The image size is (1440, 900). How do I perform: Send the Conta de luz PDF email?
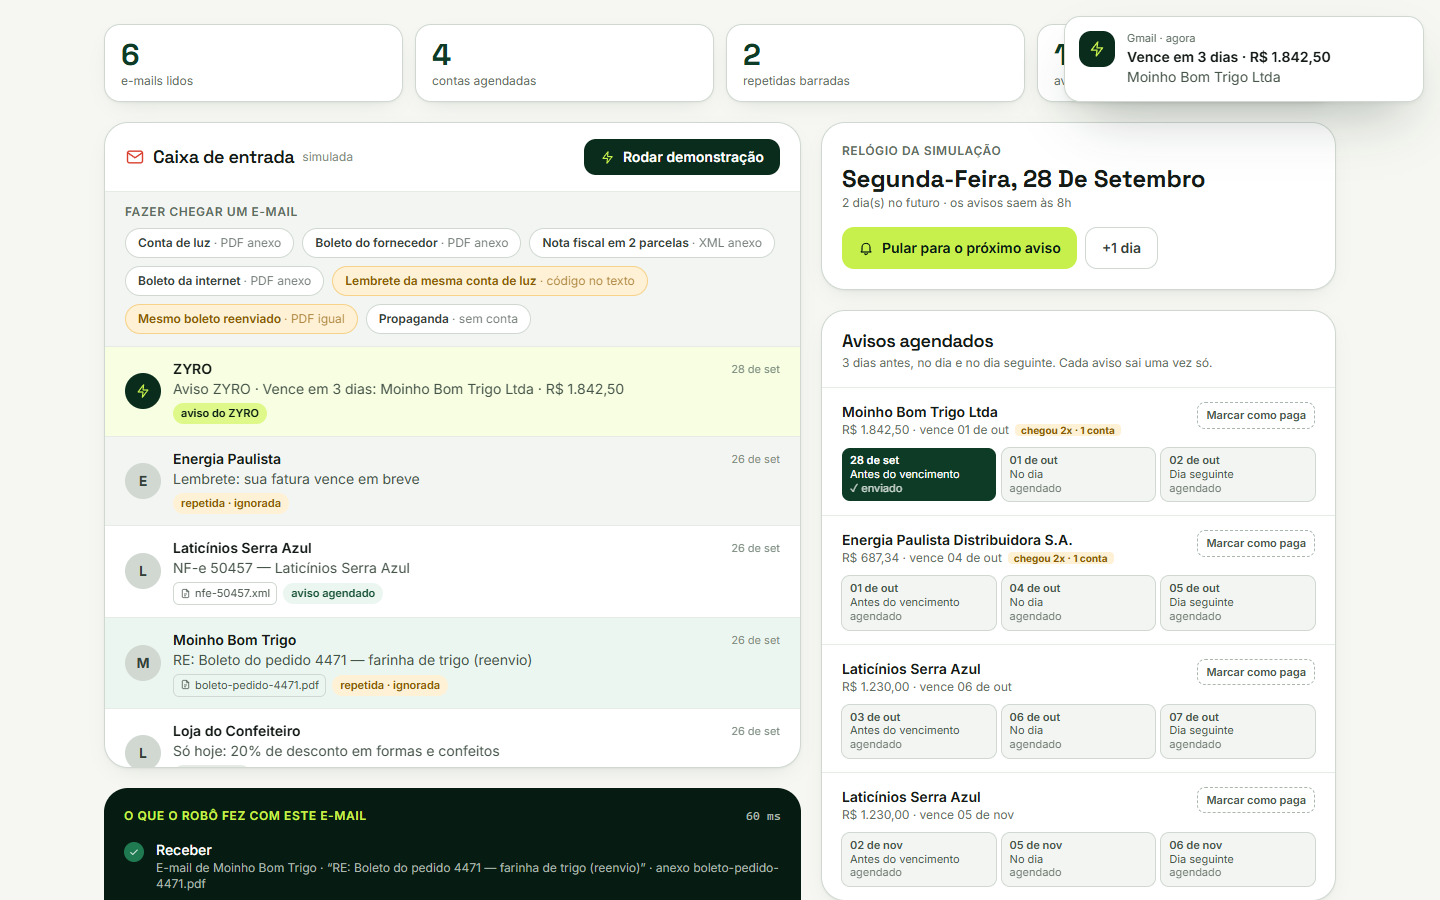(209, 243)
